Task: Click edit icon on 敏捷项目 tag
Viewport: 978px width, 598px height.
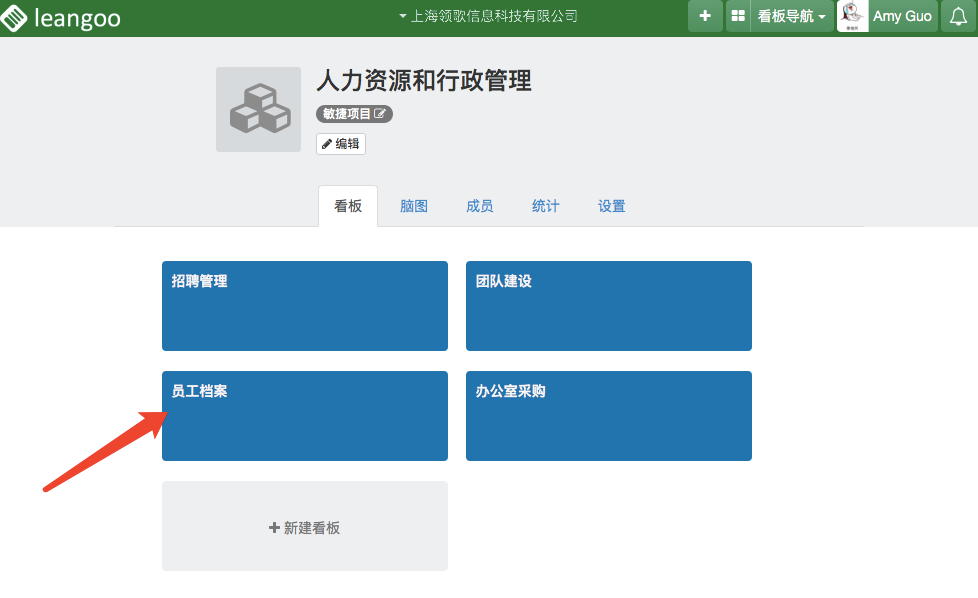Action: pos(380,114)
